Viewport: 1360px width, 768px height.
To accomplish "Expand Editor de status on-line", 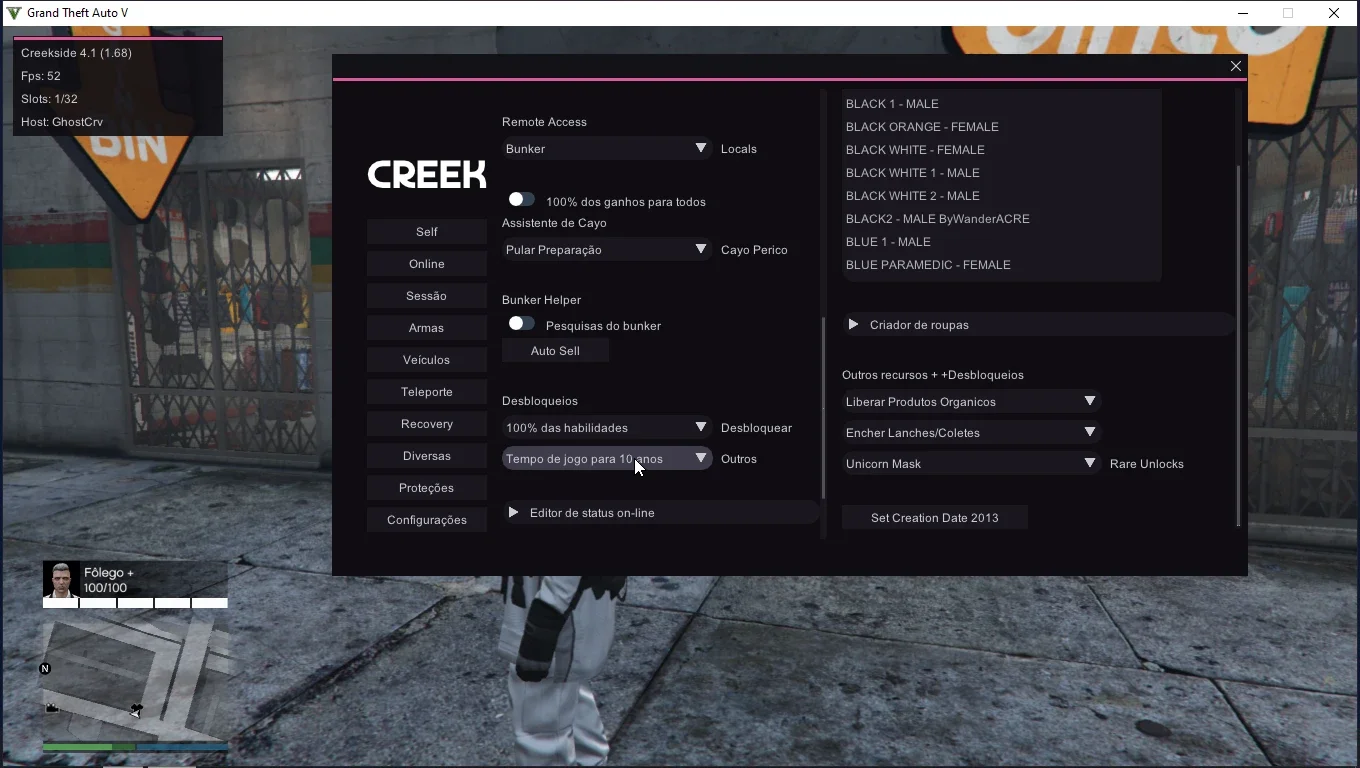I will point(660,513).
